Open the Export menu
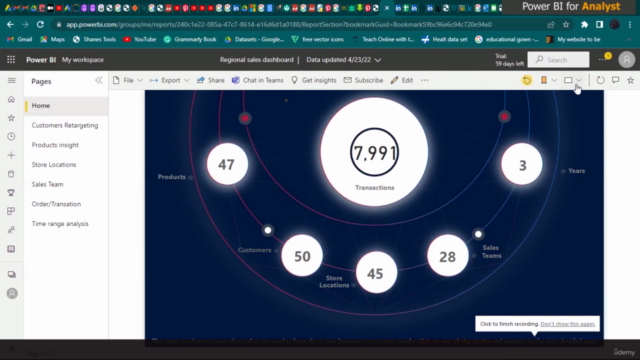Viewport: 640px width, 360px height. click(169, 80)
